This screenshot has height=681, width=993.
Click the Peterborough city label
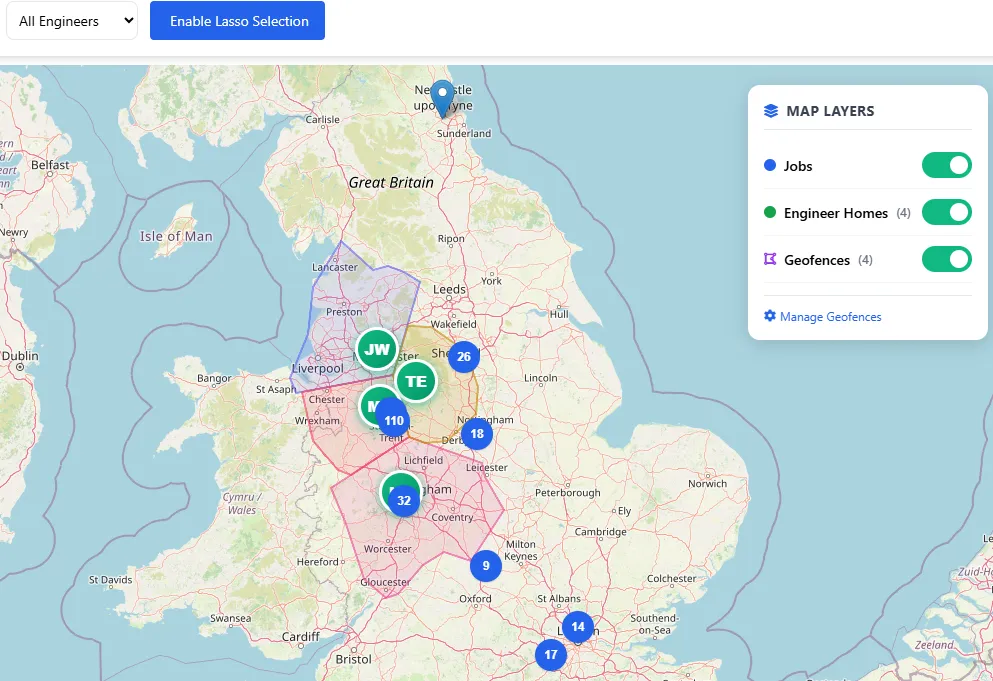(567, 493)
